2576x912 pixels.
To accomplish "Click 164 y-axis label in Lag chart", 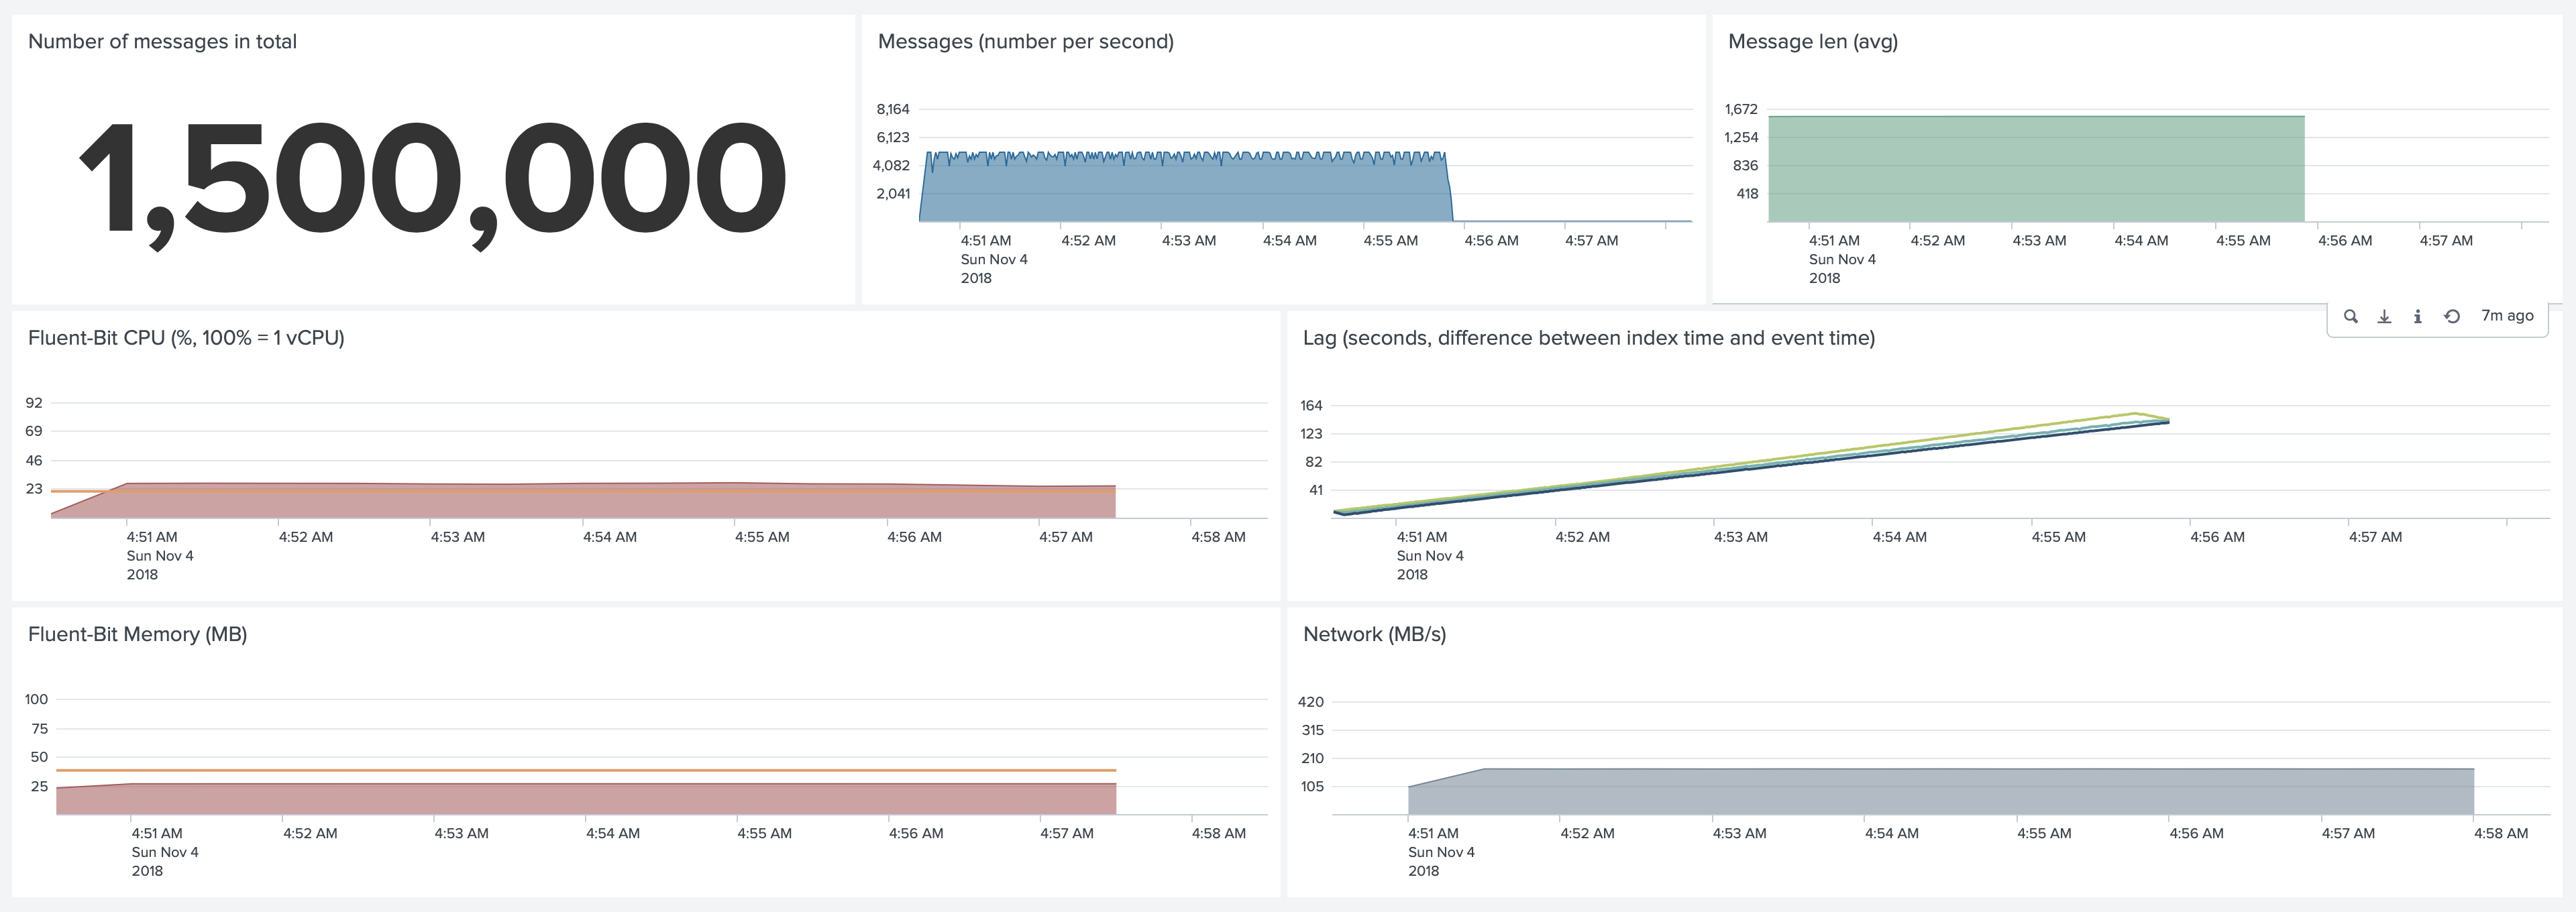I will pos(1311,405).
